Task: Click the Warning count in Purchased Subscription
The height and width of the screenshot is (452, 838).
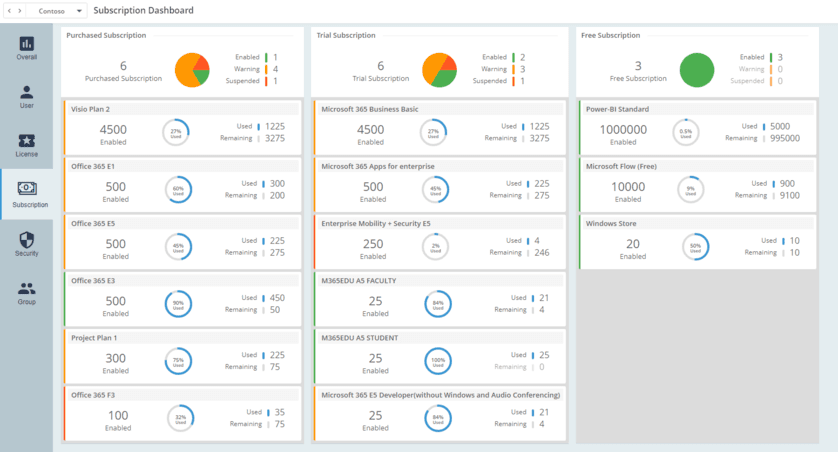Action: (x=276, y=69)
